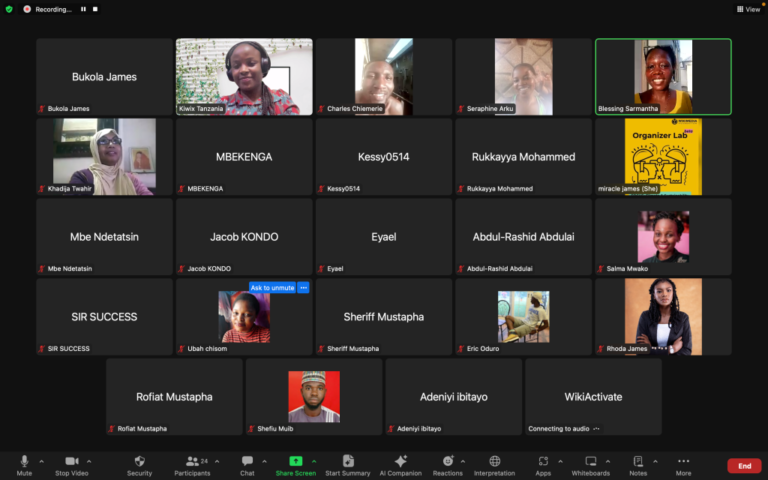Click the Jacob KONDO participant tile
Image resolution: width=768 pixels, height=480 pixels.
[x=244, y=237]
